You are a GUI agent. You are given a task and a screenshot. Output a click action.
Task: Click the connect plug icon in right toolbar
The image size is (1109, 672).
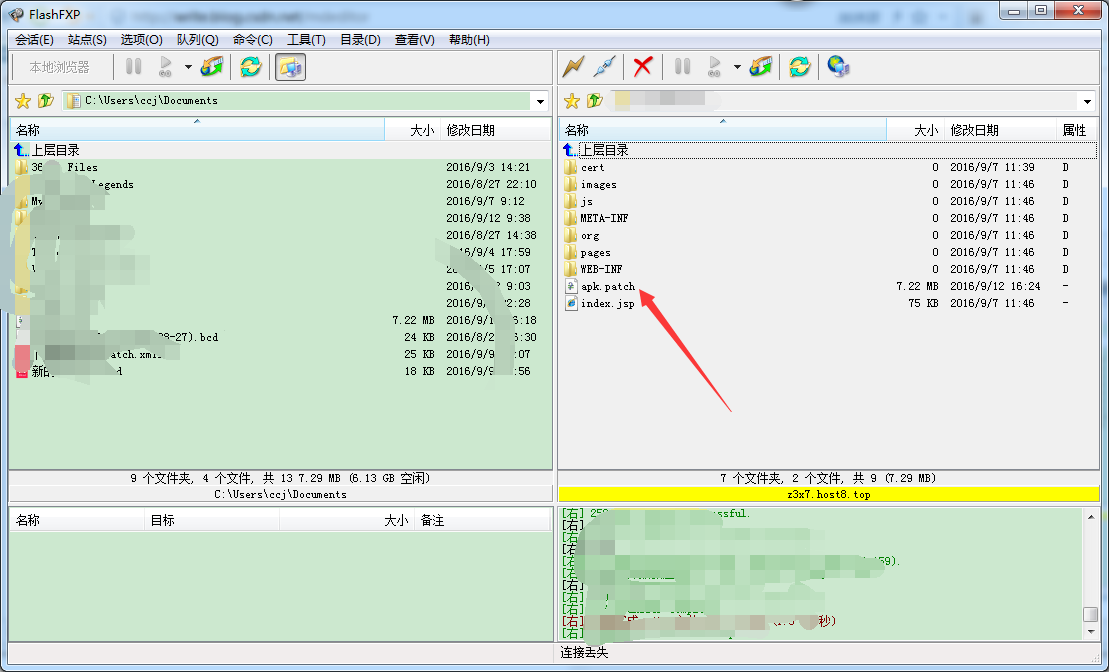pos(604,66)
